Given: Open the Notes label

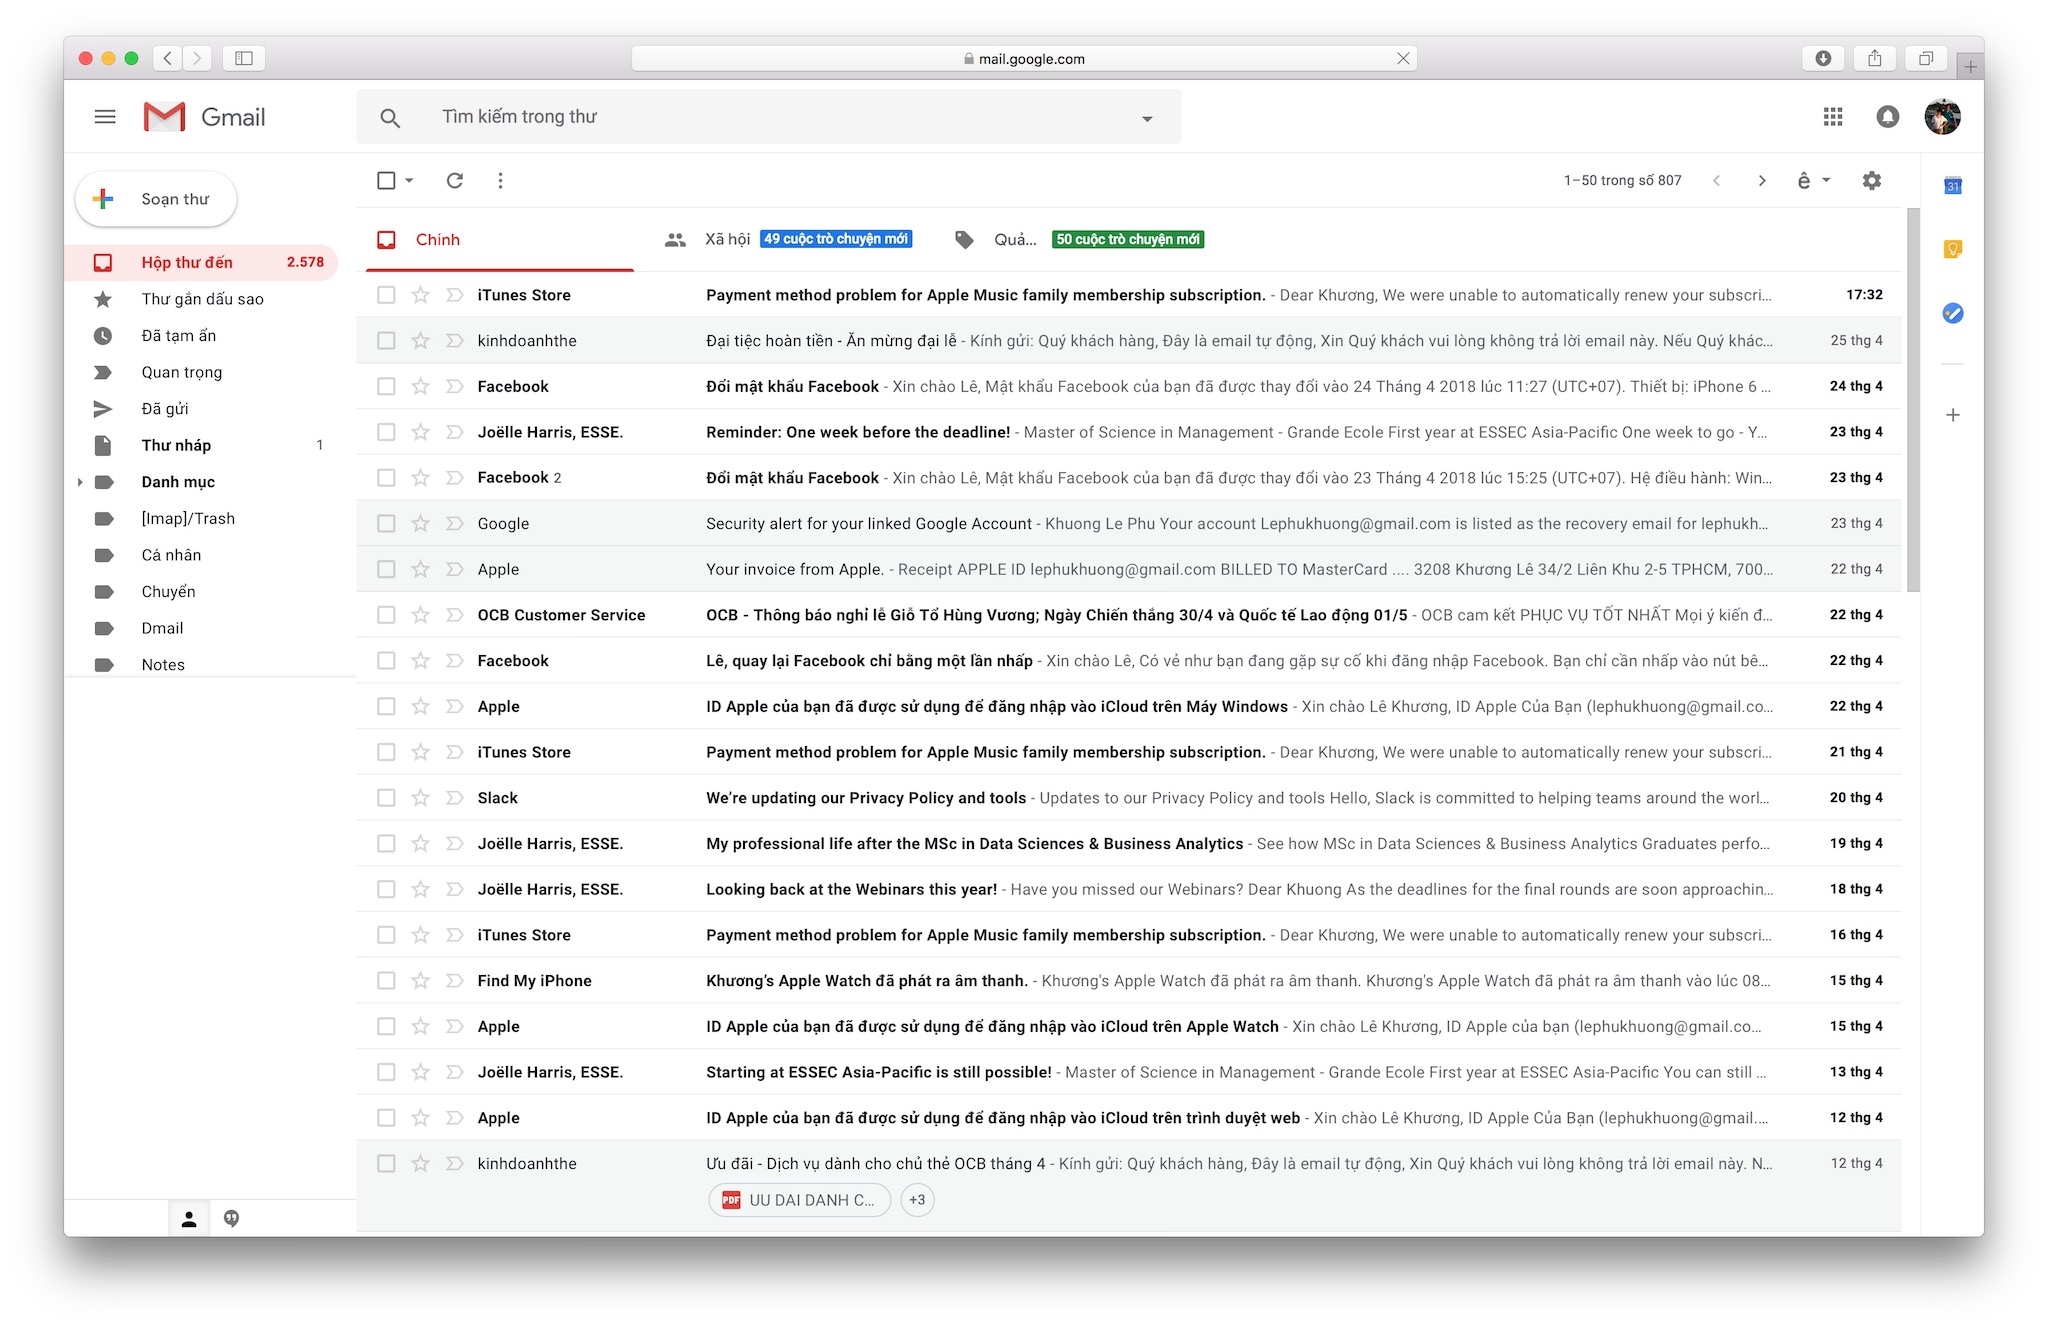Looking at the screenshot, I should pyautogui.click(x=202, y=664).
